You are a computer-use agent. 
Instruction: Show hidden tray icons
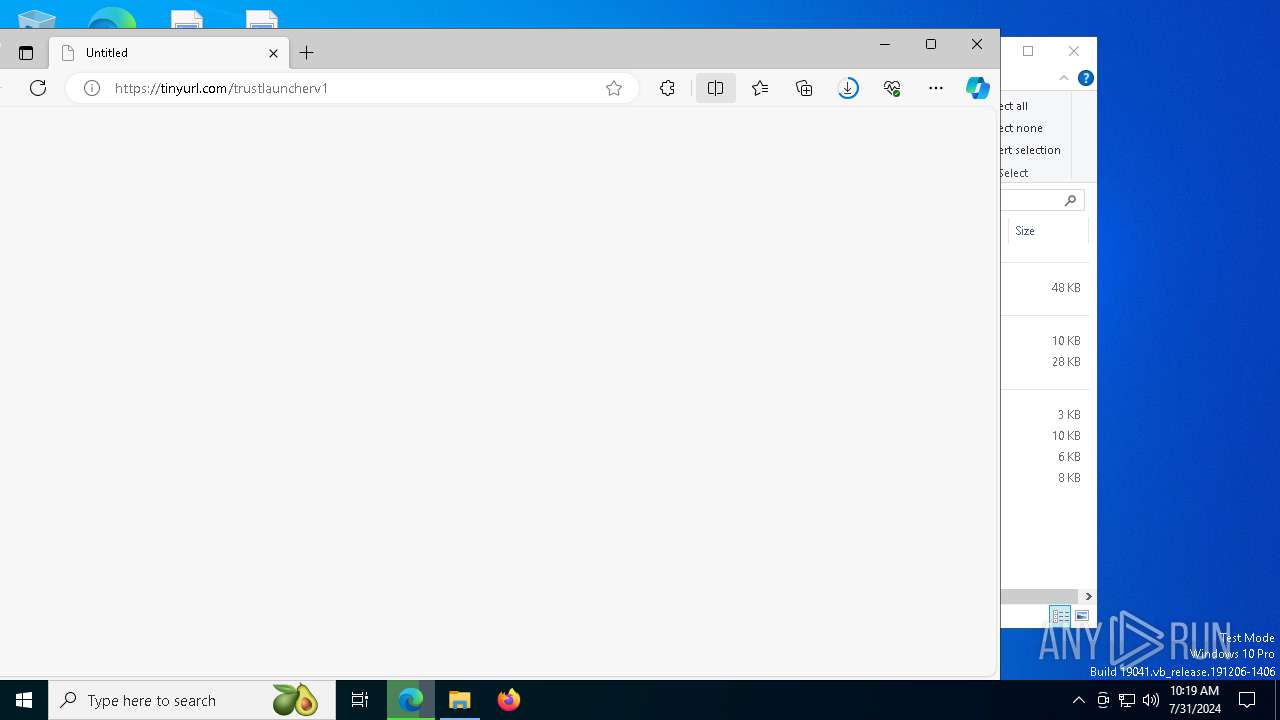pyautogui.click(x=1078, y=700)
